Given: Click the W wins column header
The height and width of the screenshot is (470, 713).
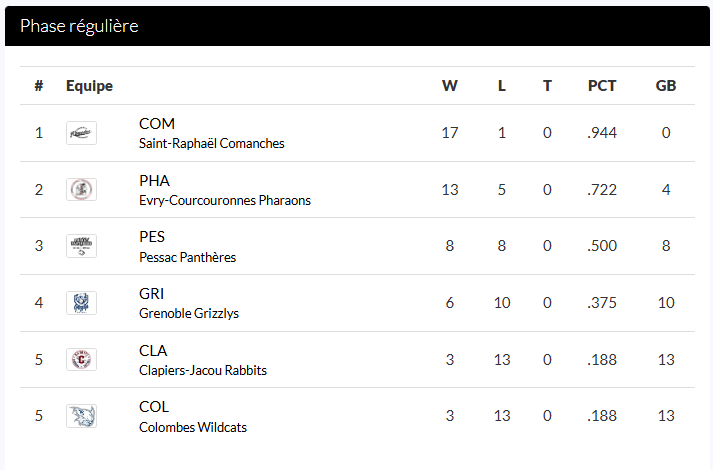Looking at the screenshot, I should pos(449,86).
